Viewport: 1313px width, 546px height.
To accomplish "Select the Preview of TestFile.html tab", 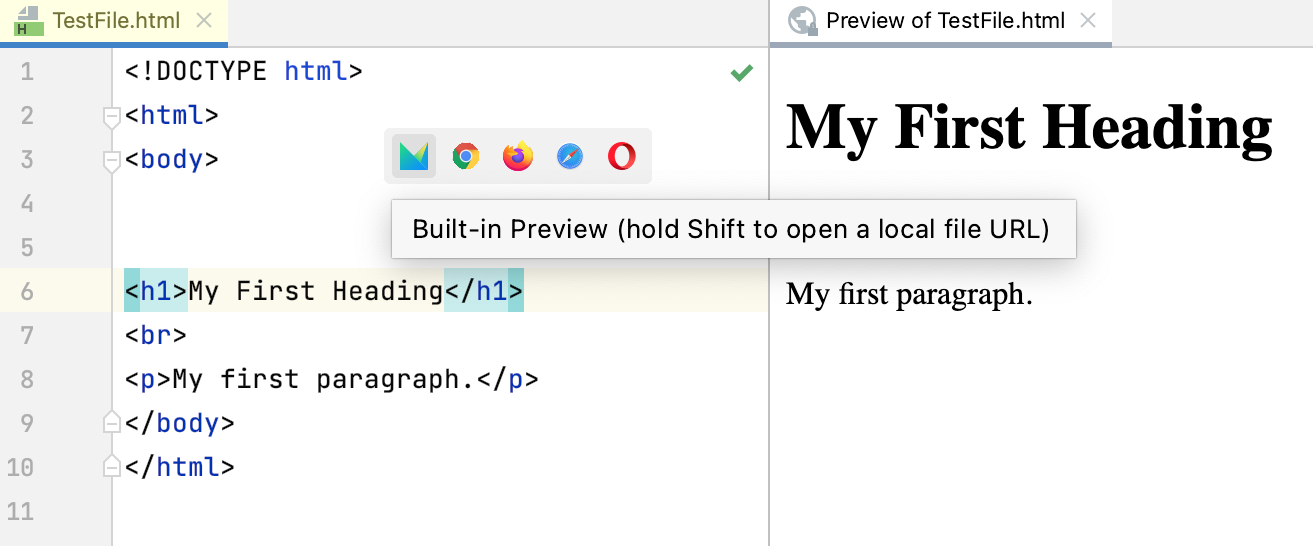I will (x=945, y=21).
